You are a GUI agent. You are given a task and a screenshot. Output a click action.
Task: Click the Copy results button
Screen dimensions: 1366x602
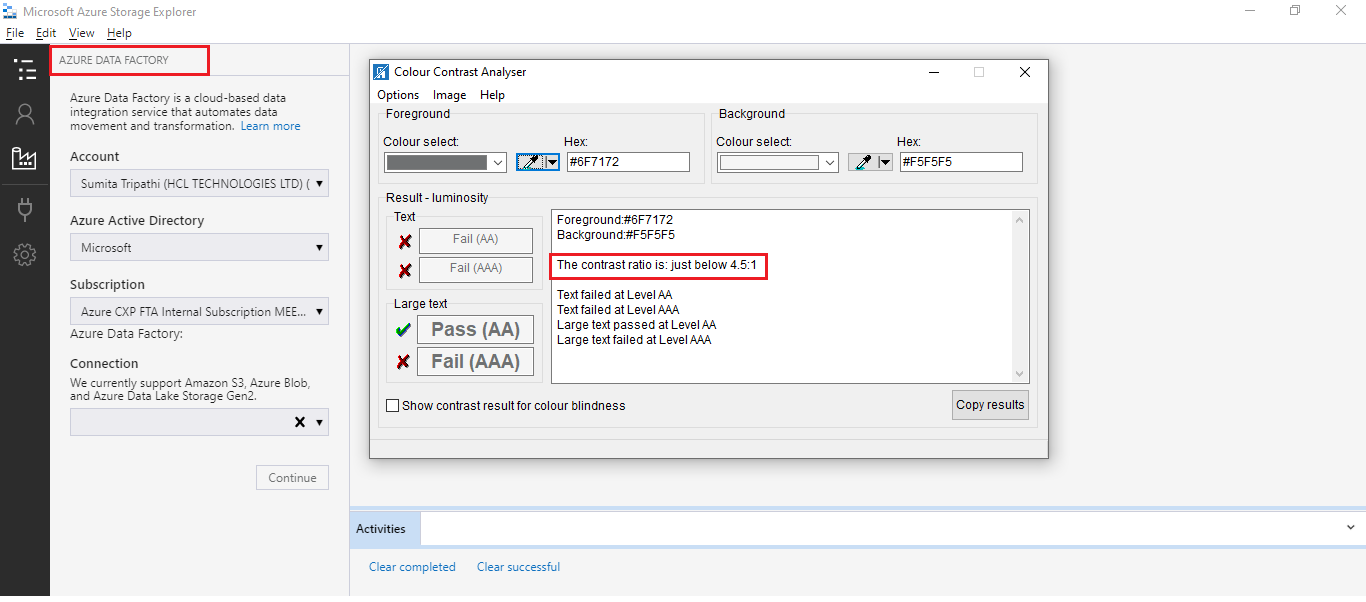(990, 405)
